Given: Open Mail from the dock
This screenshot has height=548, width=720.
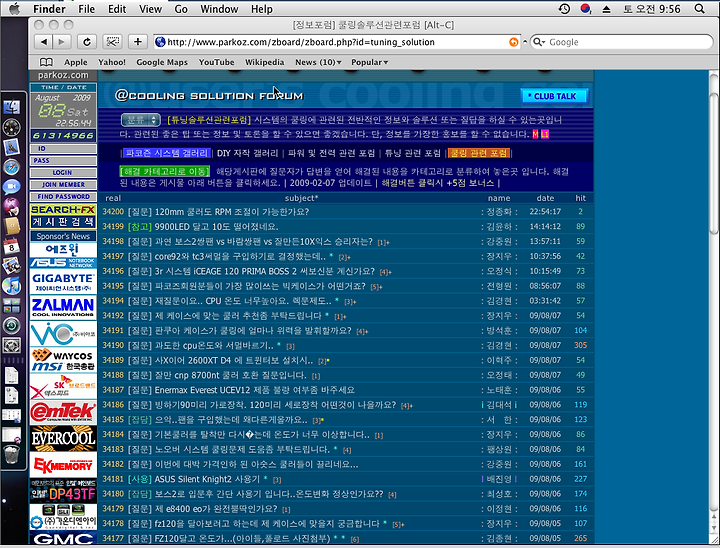Looking at the screenshot, I should [11, 147].
